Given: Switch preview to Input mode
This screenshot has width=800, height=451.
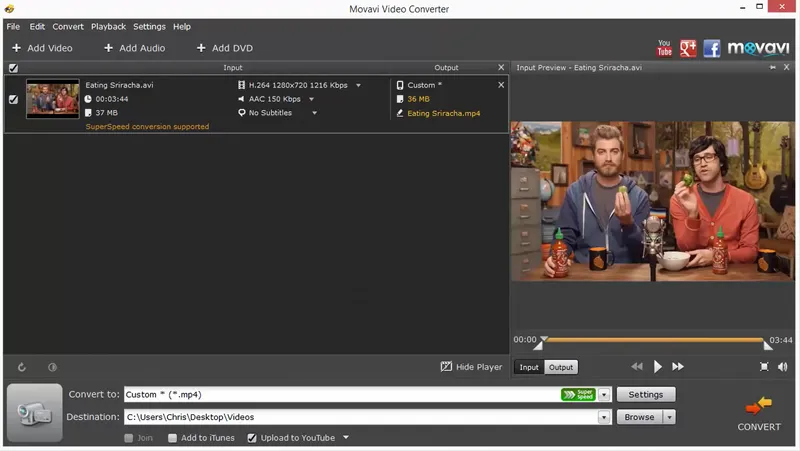Looking at the screenshot, I should [x=529, y=367].
